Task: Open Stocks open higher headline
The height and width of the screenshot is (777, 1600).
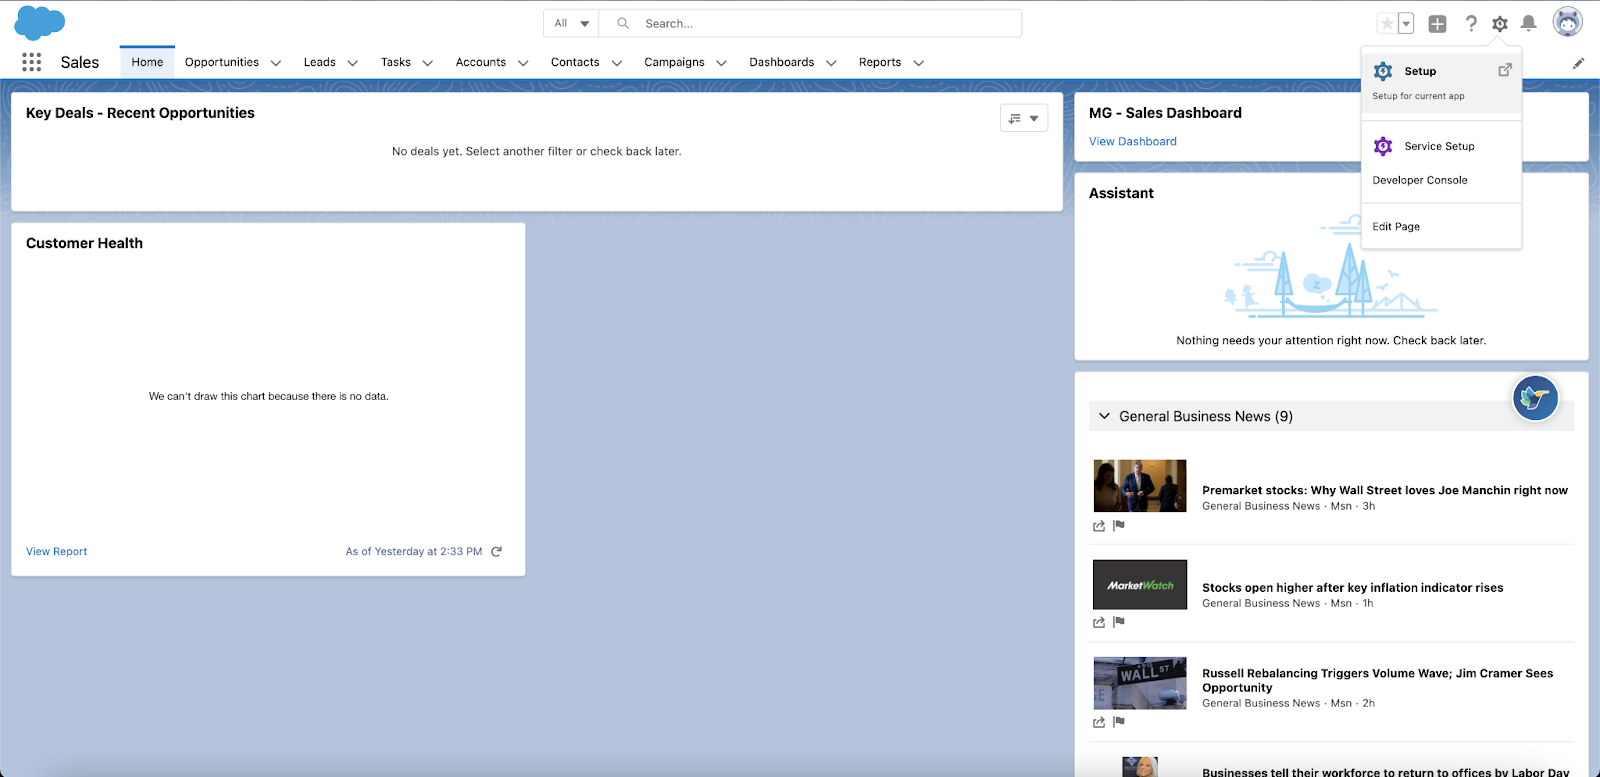Action: tap(1353, 588)
